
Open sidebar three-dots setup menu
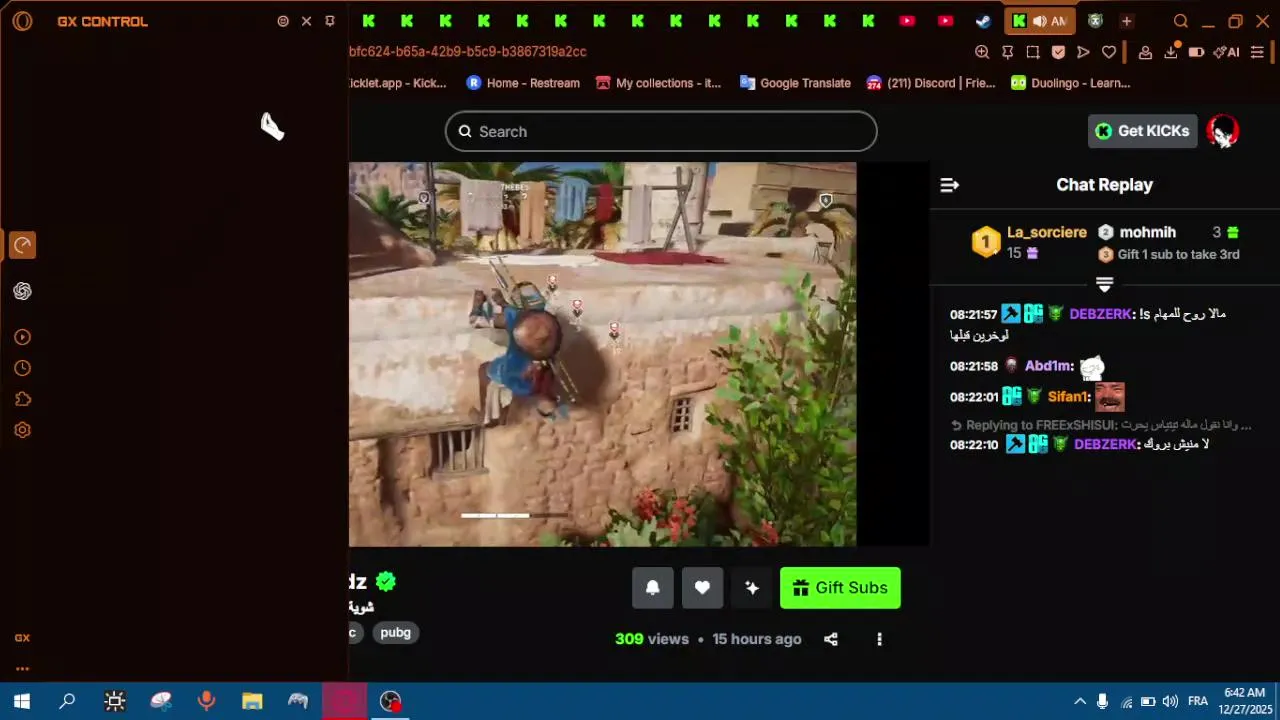[22, 669]
